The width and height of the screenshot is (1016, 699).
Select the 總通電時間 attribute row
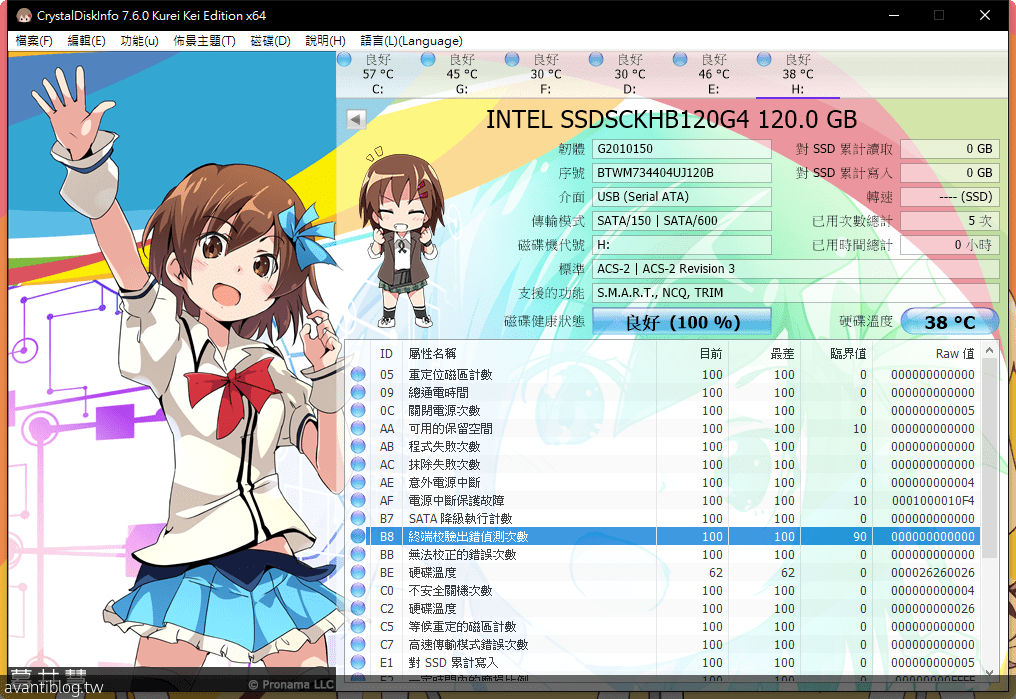tap(664, 393)
